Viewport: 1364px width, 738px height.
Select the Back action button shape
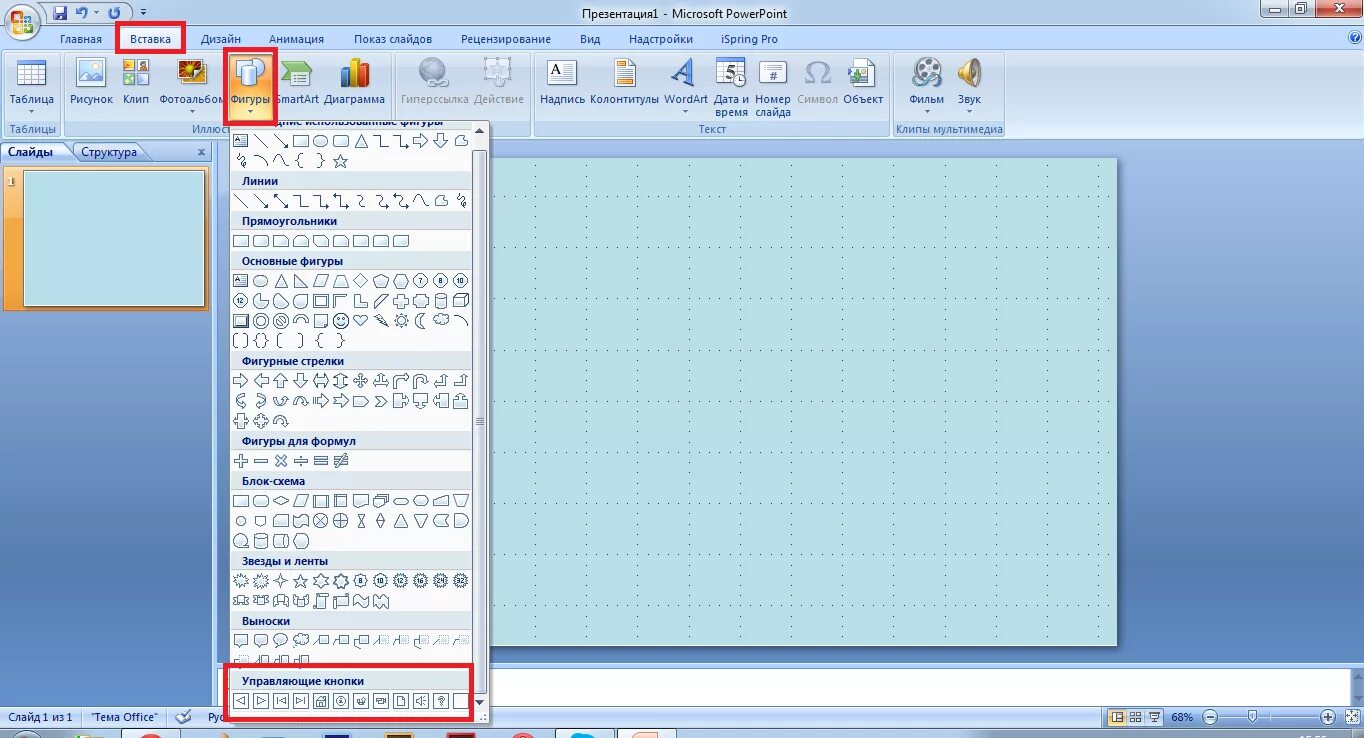pos(241,701)
